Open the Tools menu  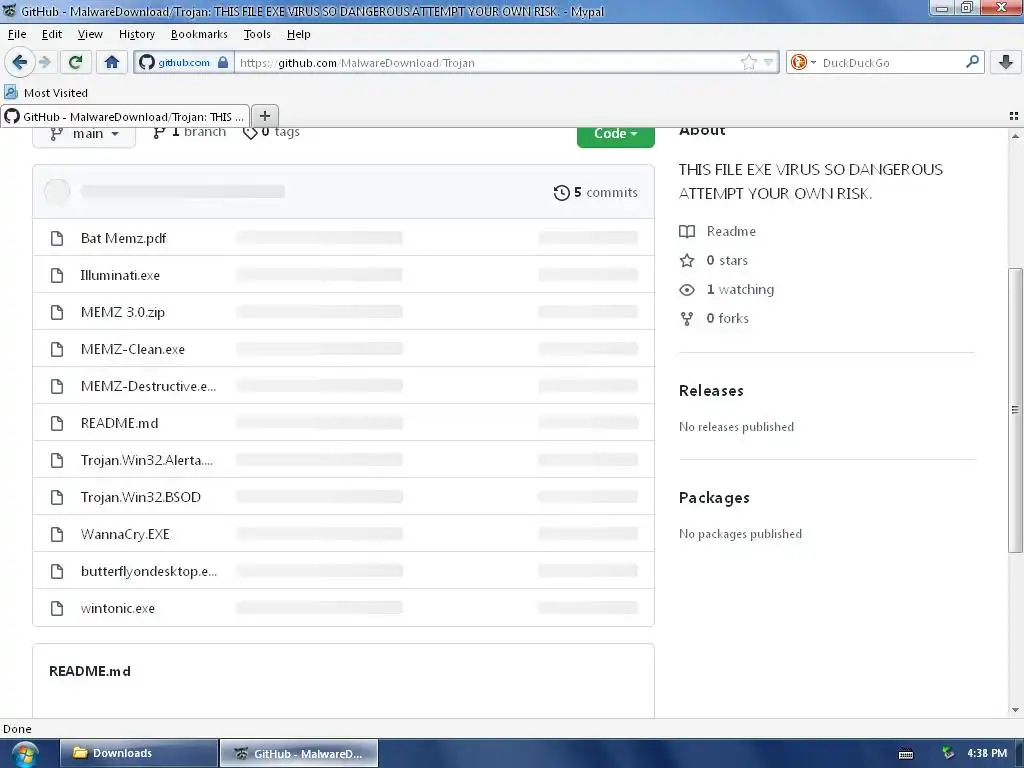(x=257, y=34)
